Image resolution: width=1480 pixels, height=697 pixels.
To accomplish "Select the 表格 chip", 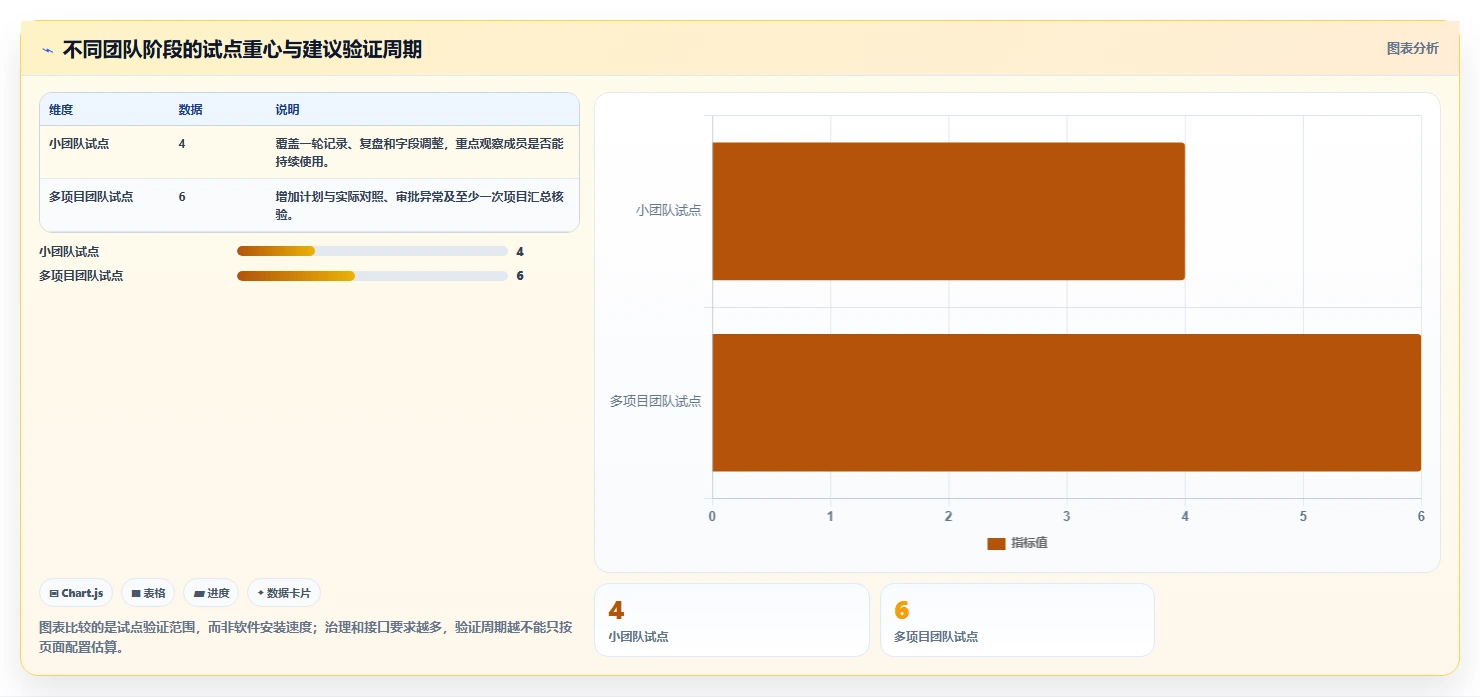I will pos(148,593).
